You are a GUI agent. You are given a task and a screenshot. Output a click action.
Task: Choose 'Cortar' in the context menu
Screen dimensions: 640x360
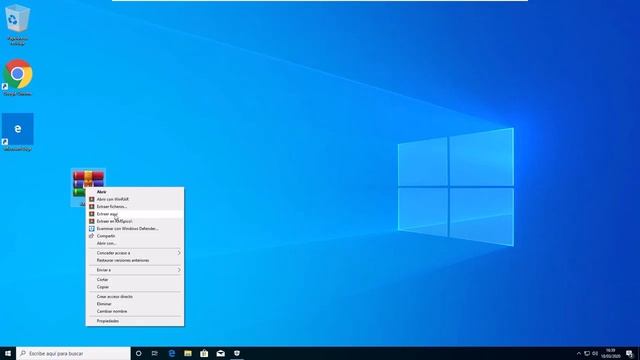[135, 280]
